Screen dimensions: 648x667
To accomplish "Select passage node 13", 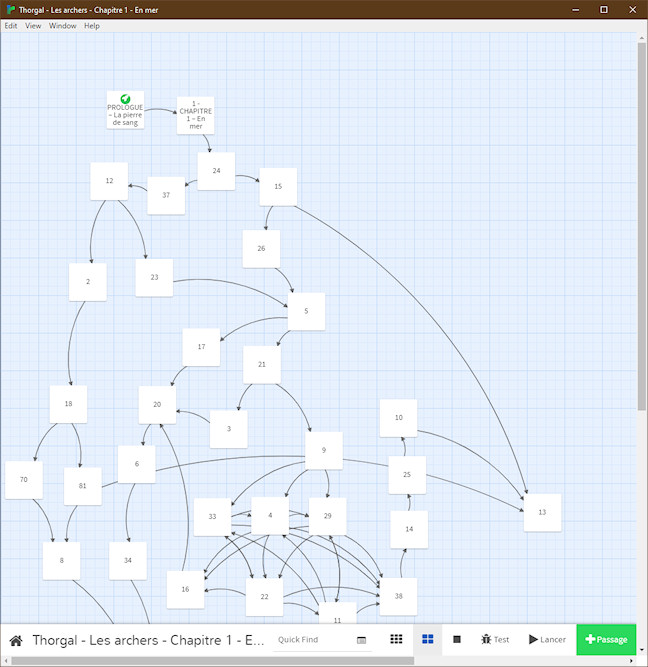I will click(x=542, y=512).
